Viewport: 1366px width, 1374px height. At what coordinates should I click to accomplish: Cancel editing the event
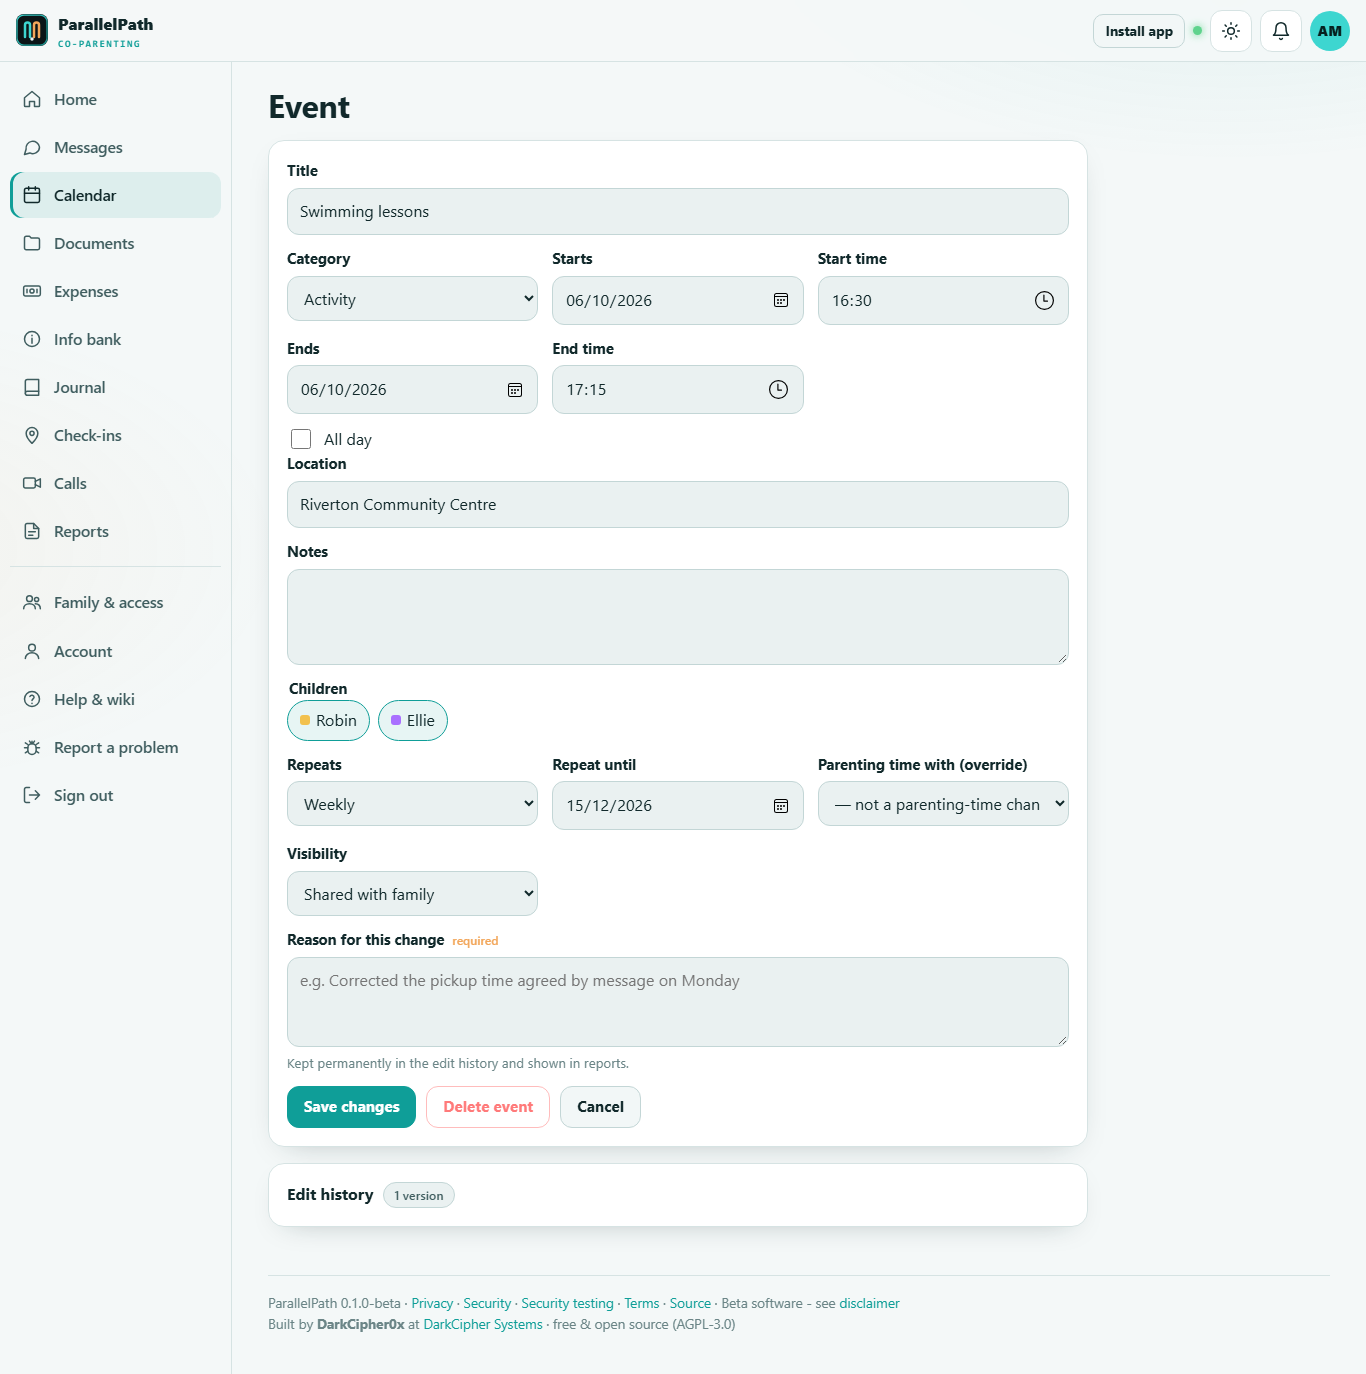[600, 1107]
